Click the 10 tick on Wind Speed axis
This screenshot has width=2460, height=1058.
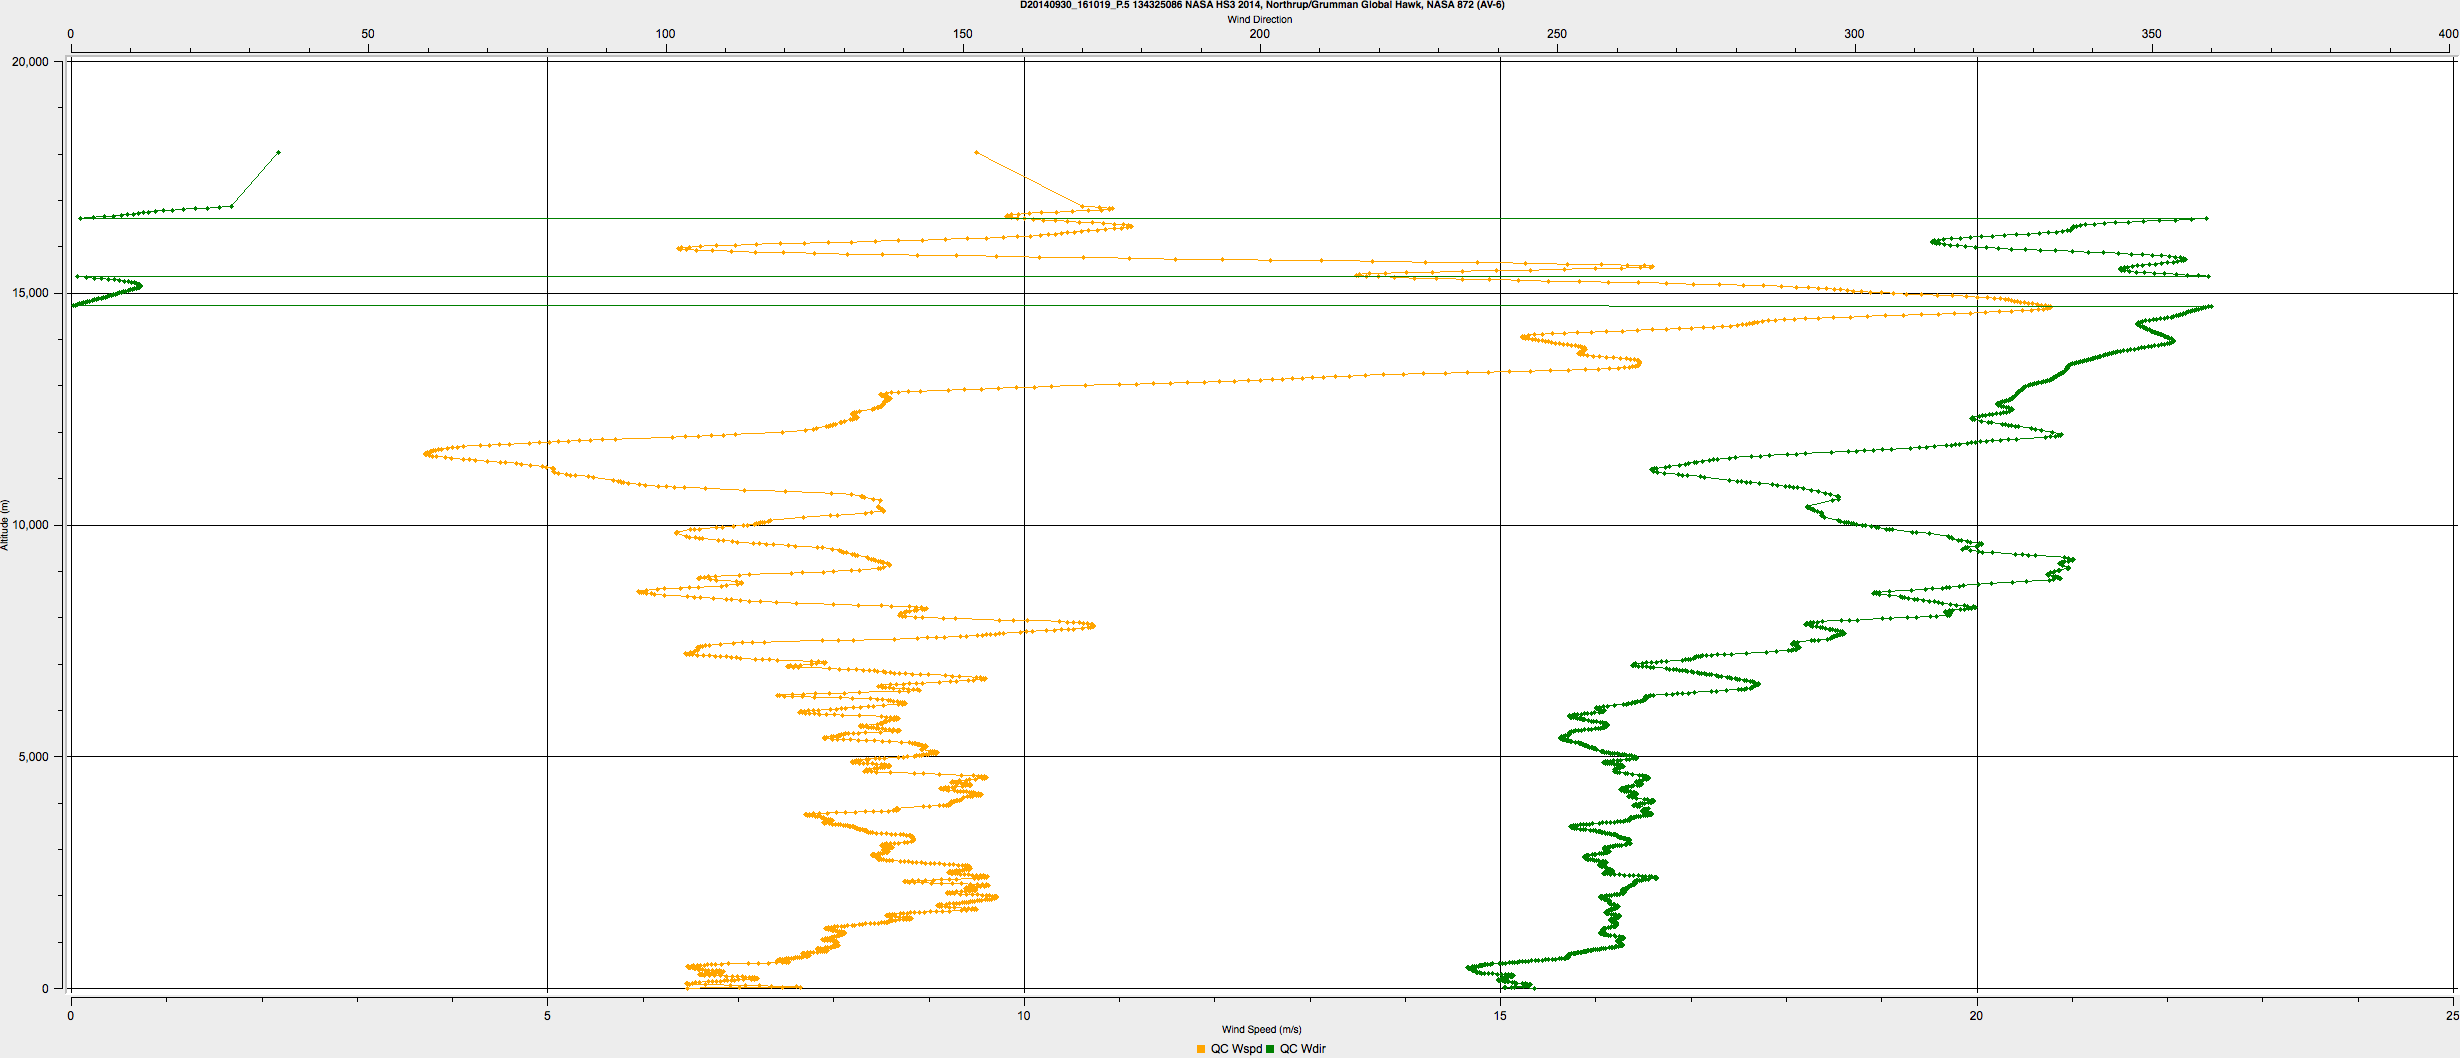pos(1024,1016)
